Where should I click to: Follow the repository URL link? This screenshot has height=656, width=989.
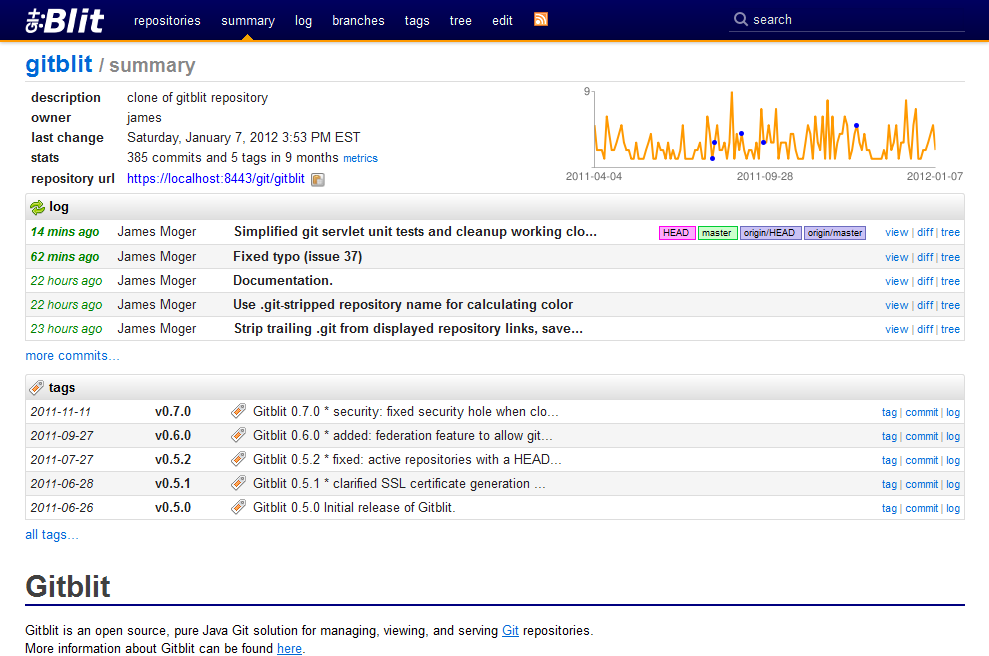(216, 179)
